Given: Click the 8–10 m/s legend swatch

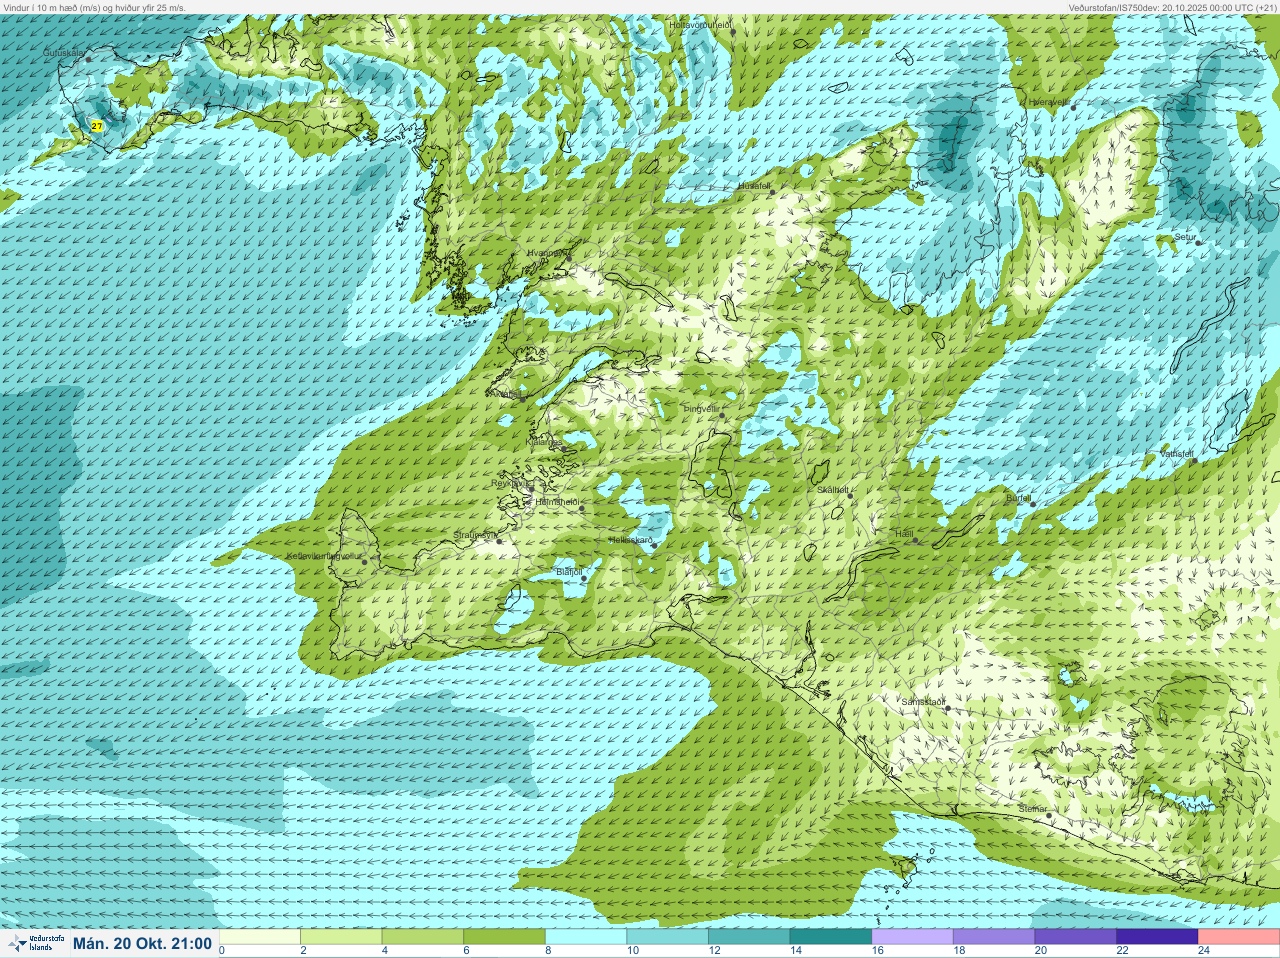Looking at the screenshot, I should point(586,937).
